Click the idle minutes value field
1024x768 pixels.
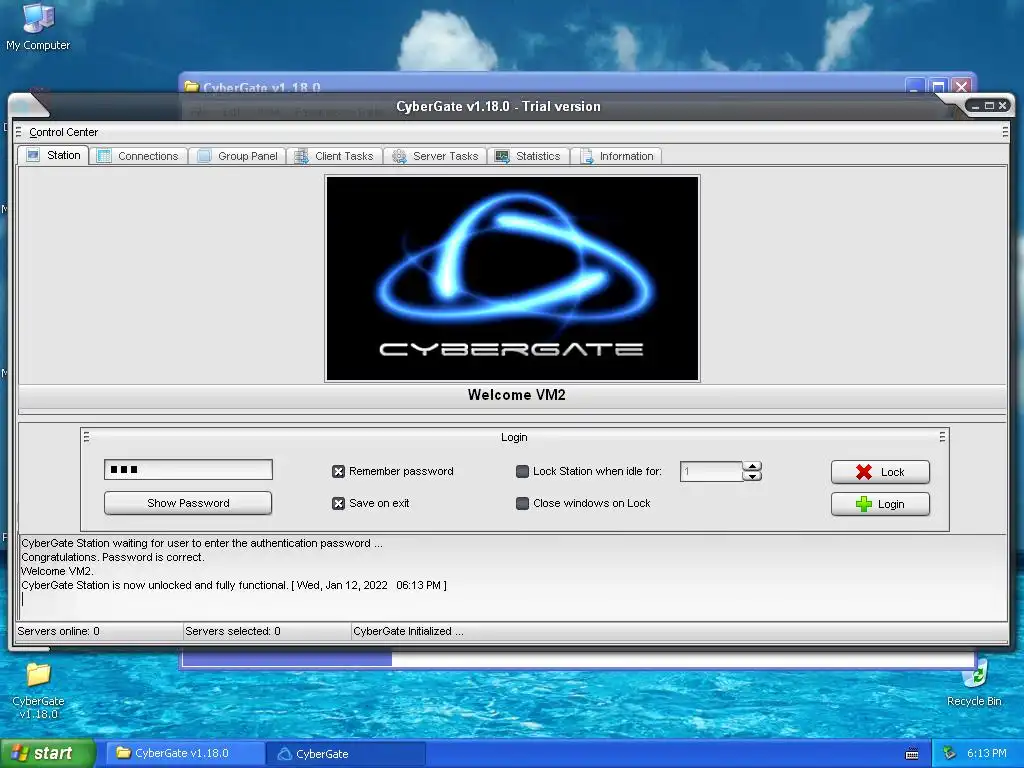[x=711, y=472]
